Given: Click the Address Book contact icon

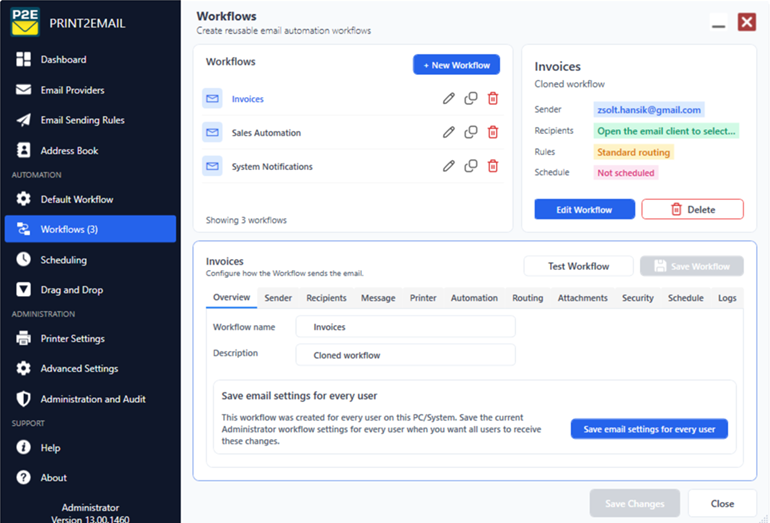Looking at the screenshot, I should pos(23,150).
